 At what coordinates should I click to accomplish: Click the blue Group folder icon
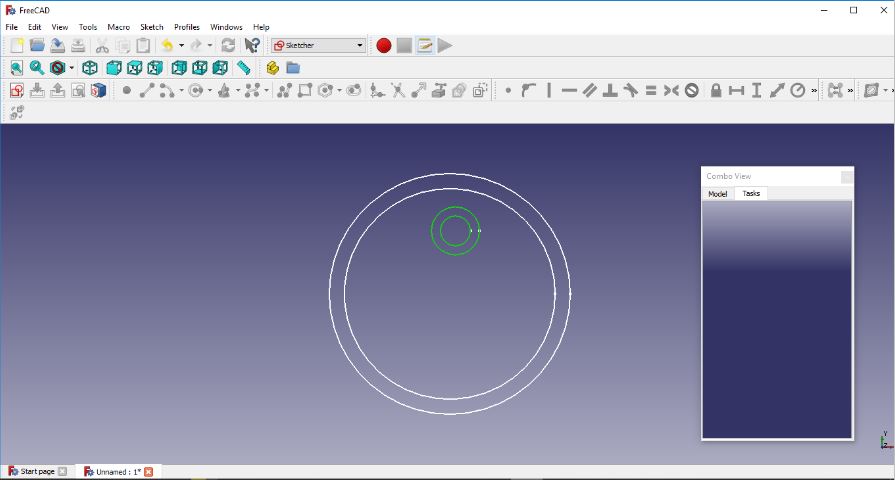pos(293,68)
